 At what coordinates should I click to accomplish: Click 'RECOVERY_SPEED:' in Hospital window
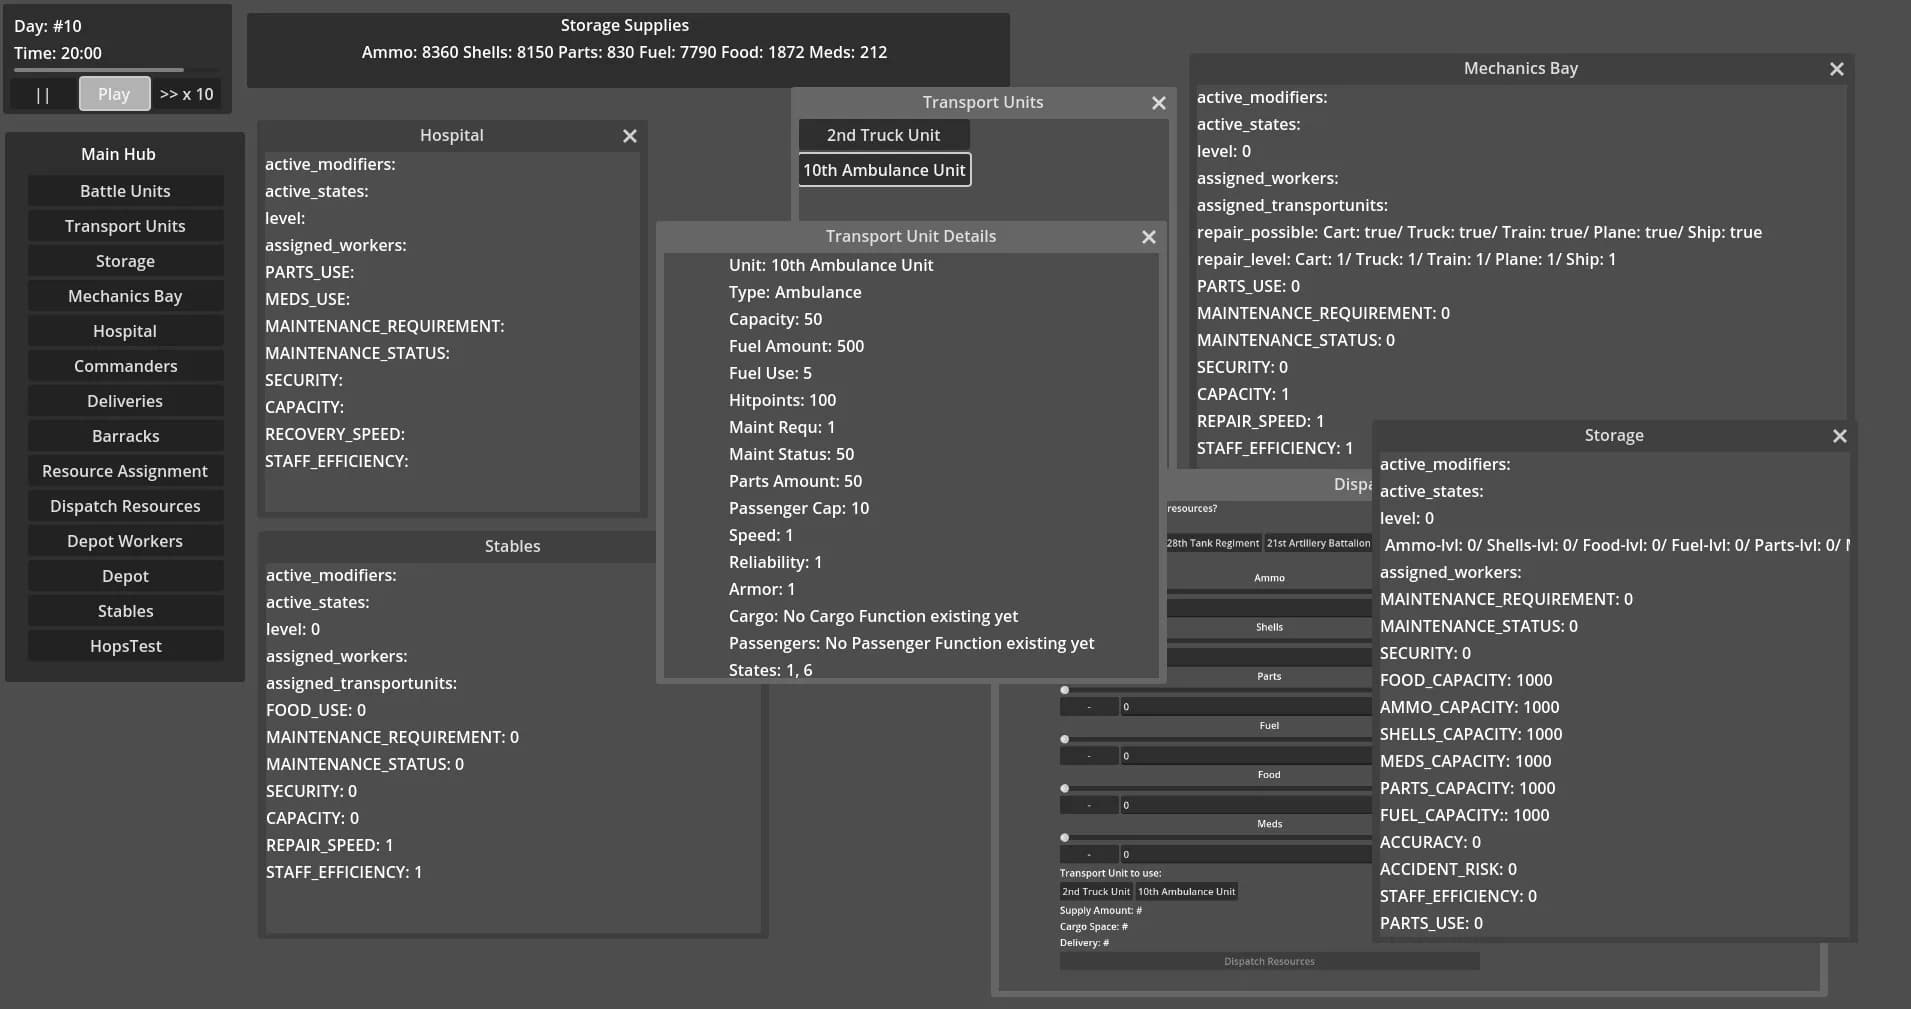click(335, 434)
